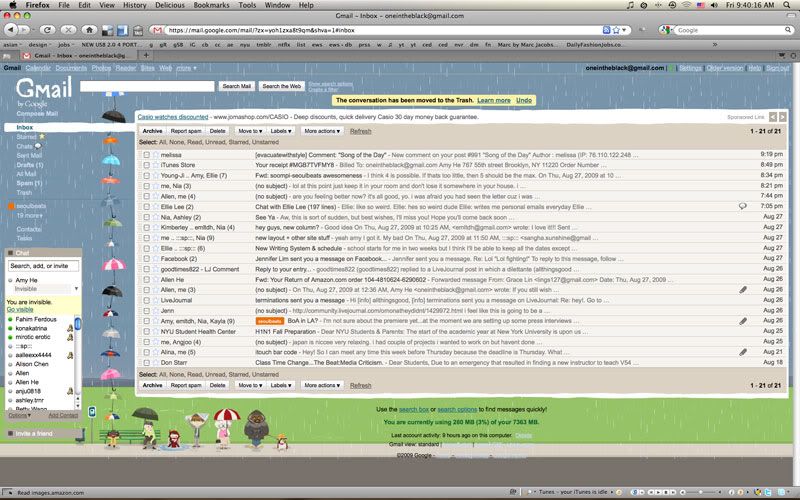Viewport: 800px width, 500px height.
Task: Click the Go visible chat link
Action: point(20,310)
